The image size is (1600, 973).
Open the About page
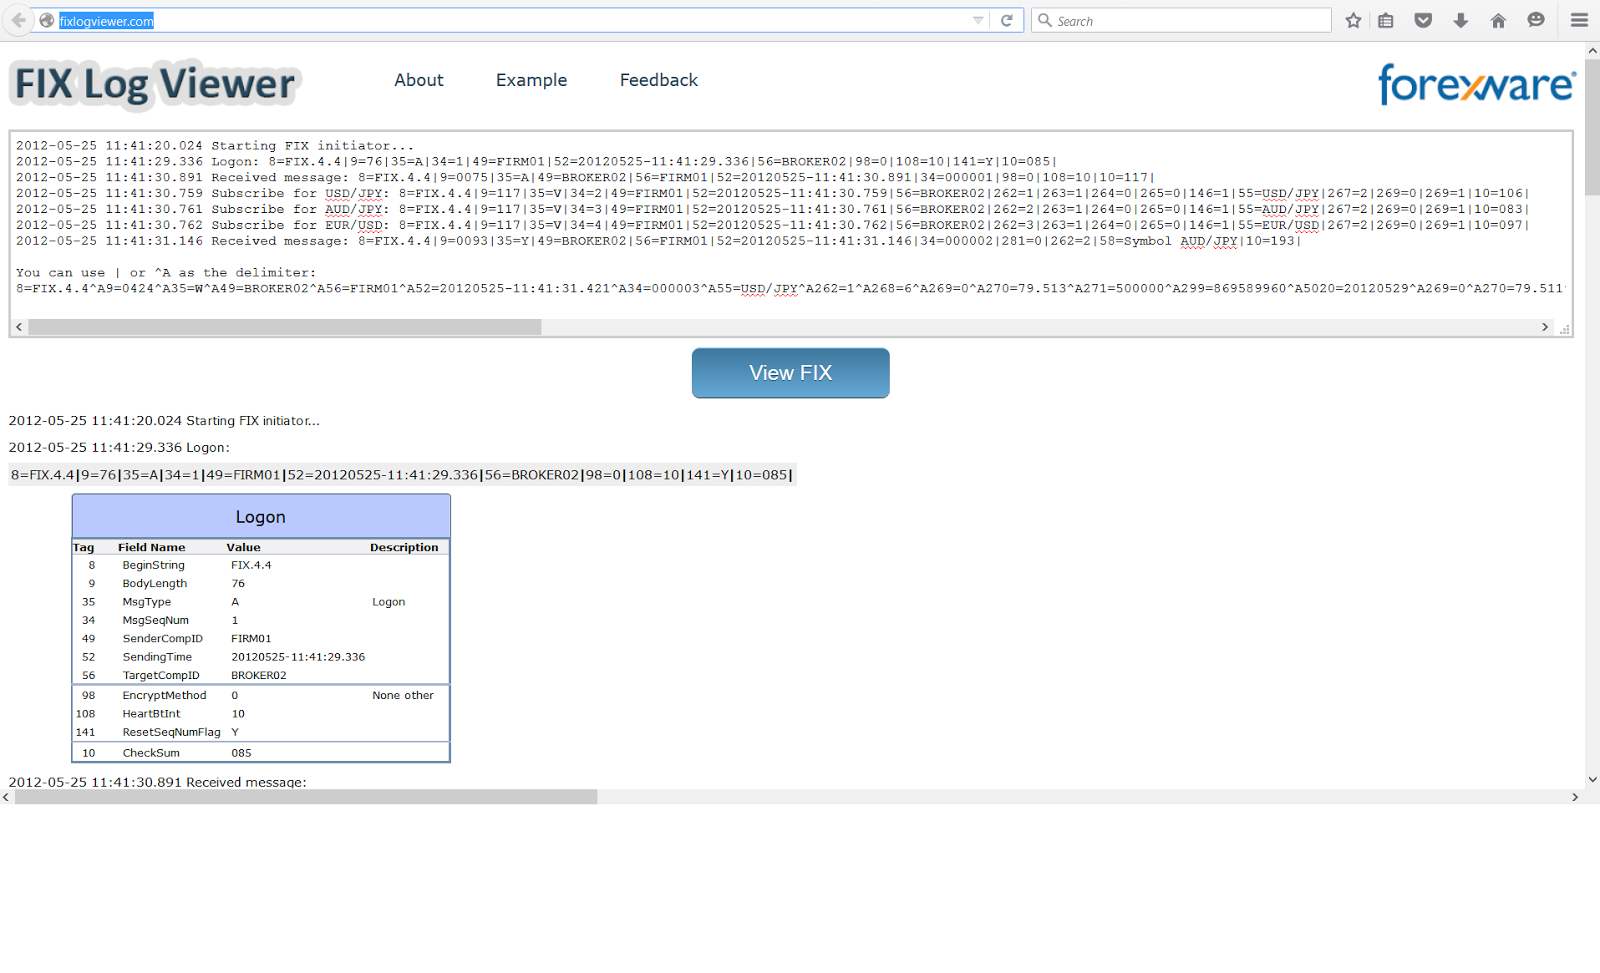point(419,80)
